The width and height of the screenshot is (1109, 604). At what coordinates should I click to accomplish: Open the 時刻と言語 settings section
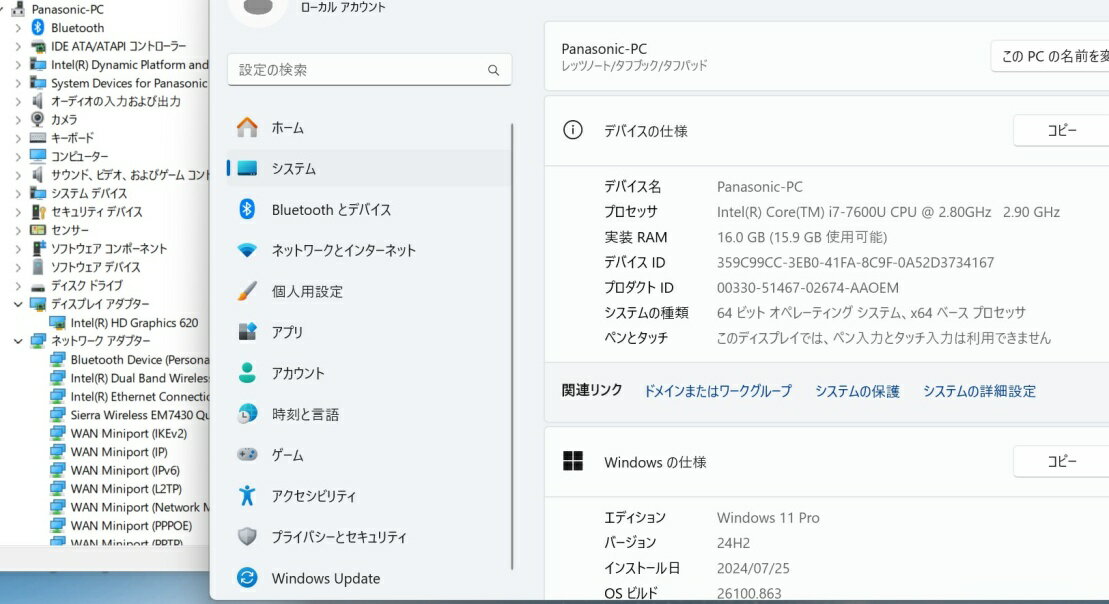tap(305, 414)
